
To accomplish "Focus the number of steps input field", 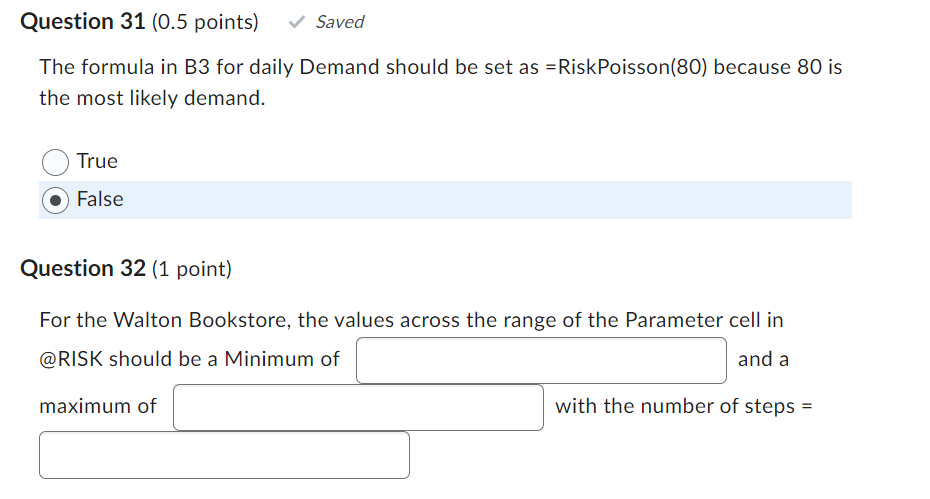I will (224, 455).
